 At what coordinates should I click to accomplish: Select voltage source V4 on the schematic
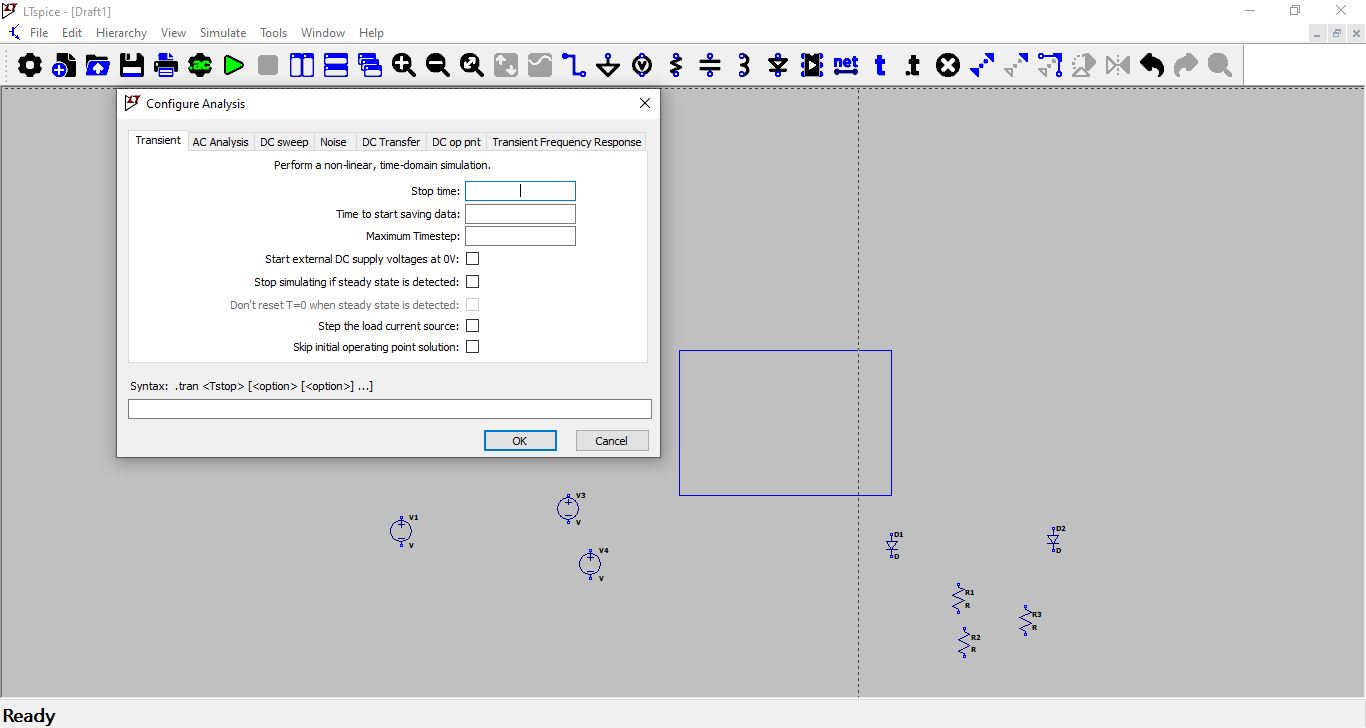[x=590, y=564]
